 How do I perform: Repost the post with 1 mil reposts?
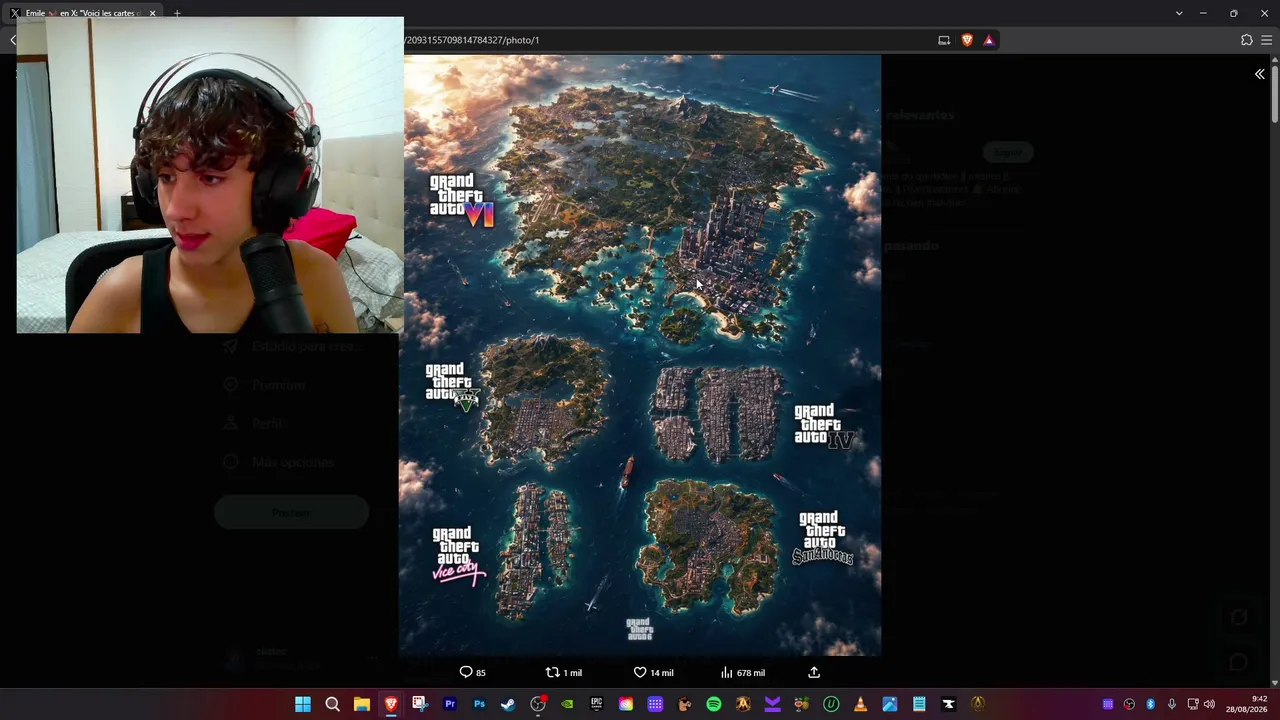tap(563, 673)
